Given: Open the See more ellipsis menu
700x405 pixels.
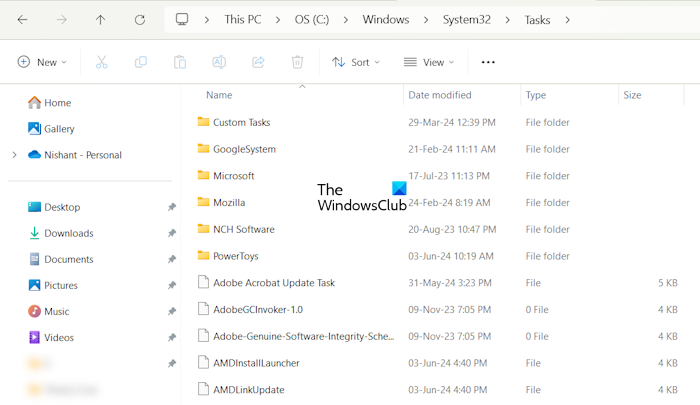Looking at the screenshot, I should click(x=488, y=62).
